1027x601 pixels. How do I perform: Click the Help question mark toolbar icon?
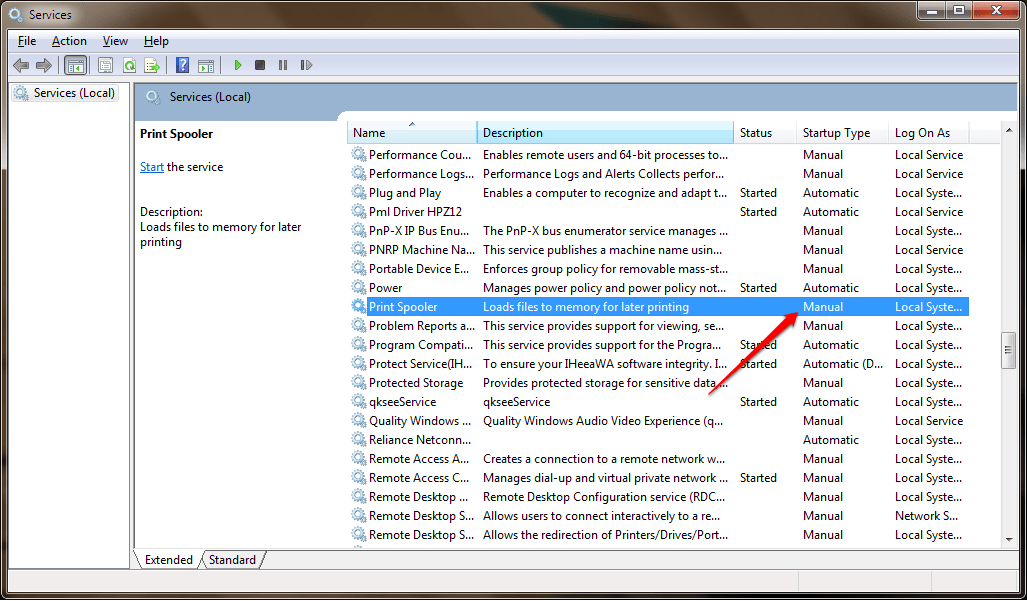pyautogui.click(x=183, y=65)
